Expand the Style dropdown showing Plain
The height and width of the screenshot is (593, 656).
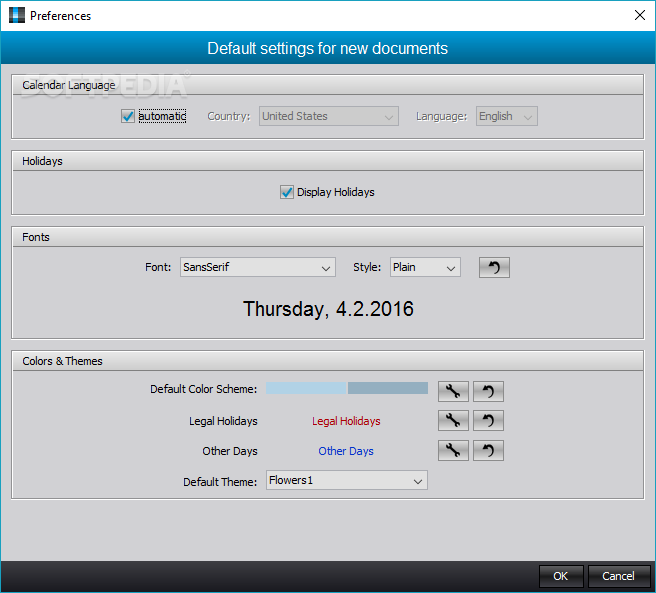[425, 267]
